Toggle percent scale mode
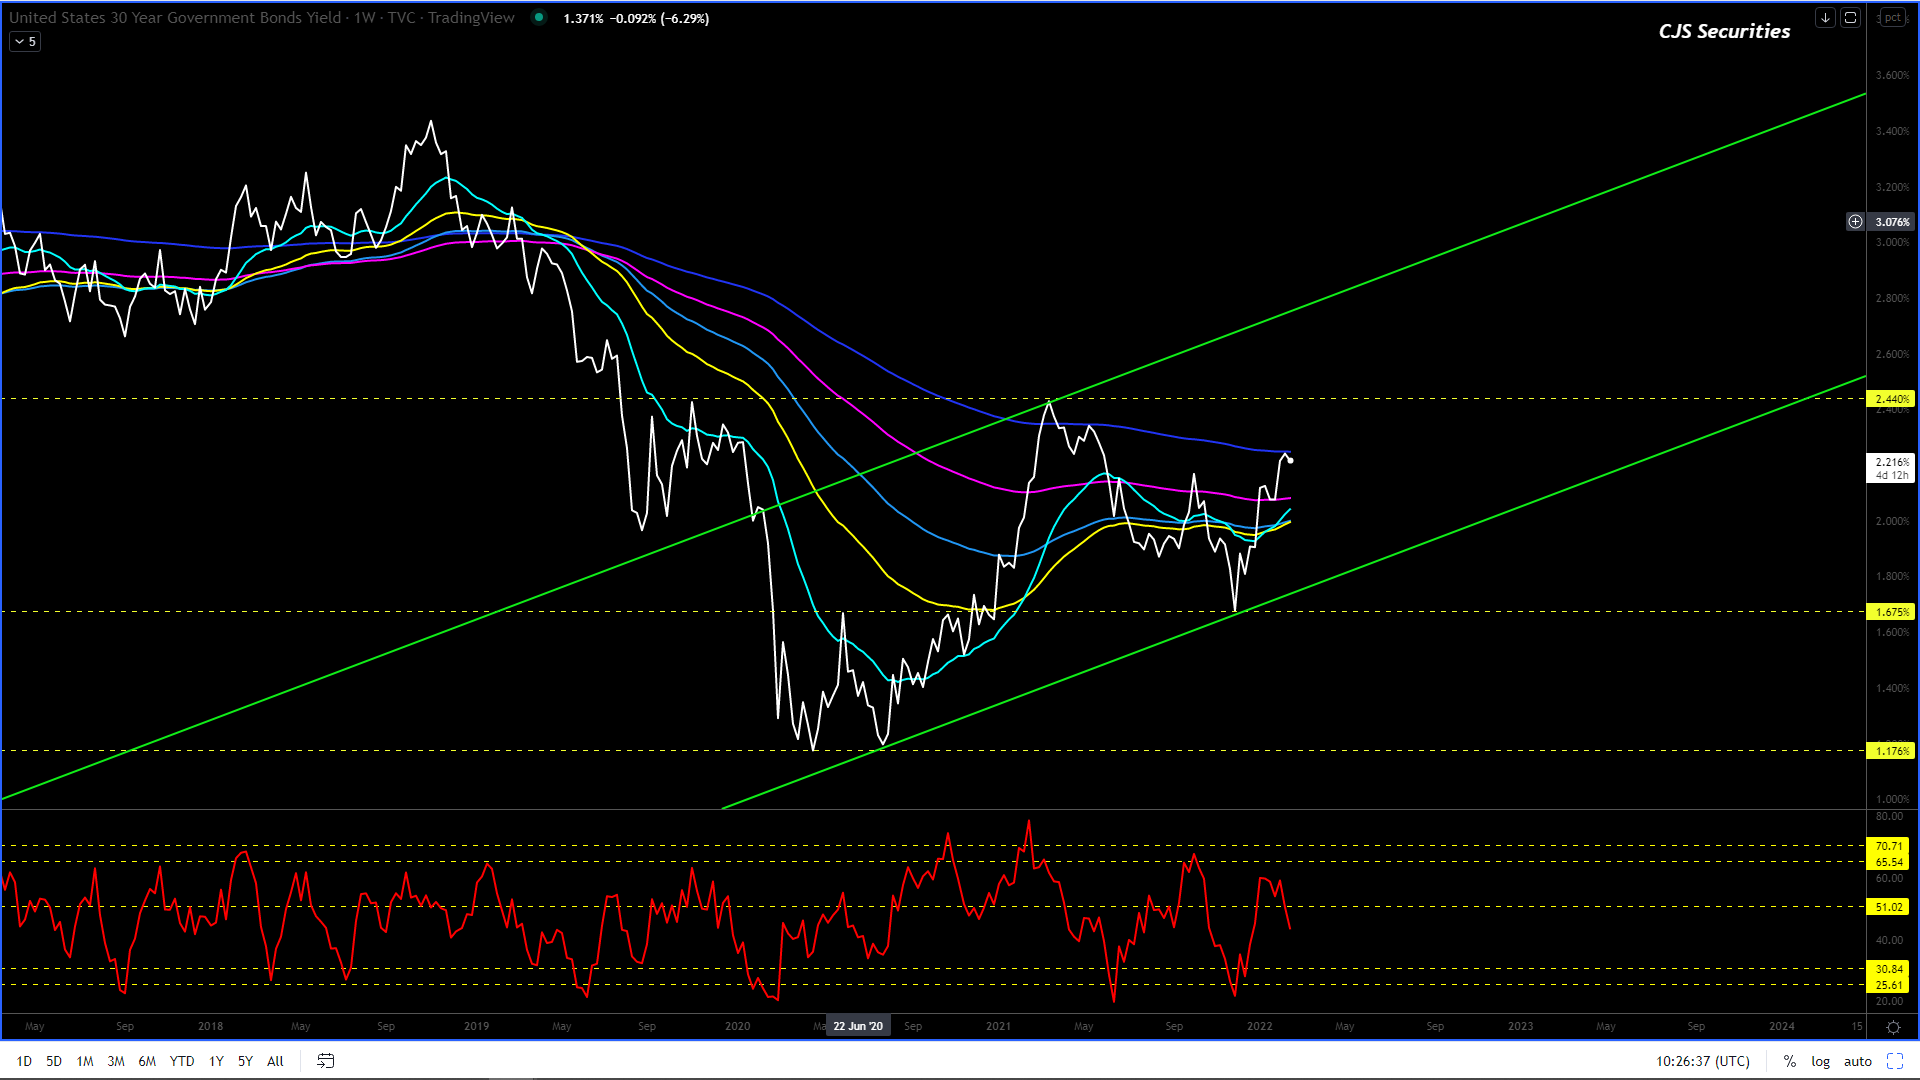Viewport: 1920px width, 1080px height. 1789,1061
